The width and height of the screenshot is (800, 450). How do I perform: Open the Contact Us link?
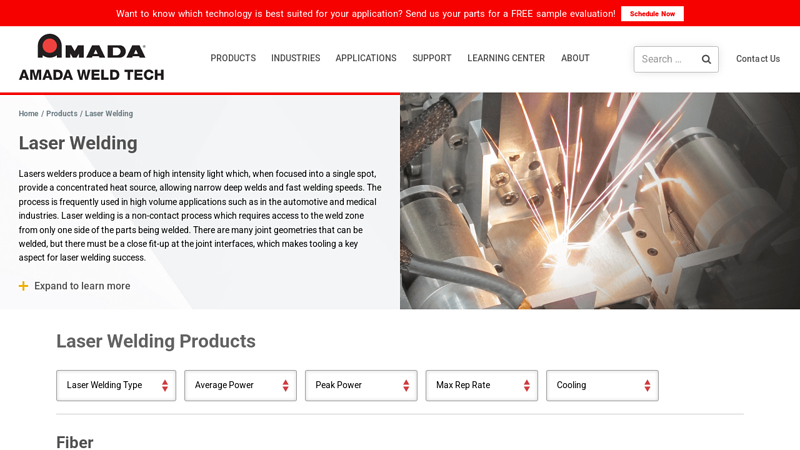[758, 59]
